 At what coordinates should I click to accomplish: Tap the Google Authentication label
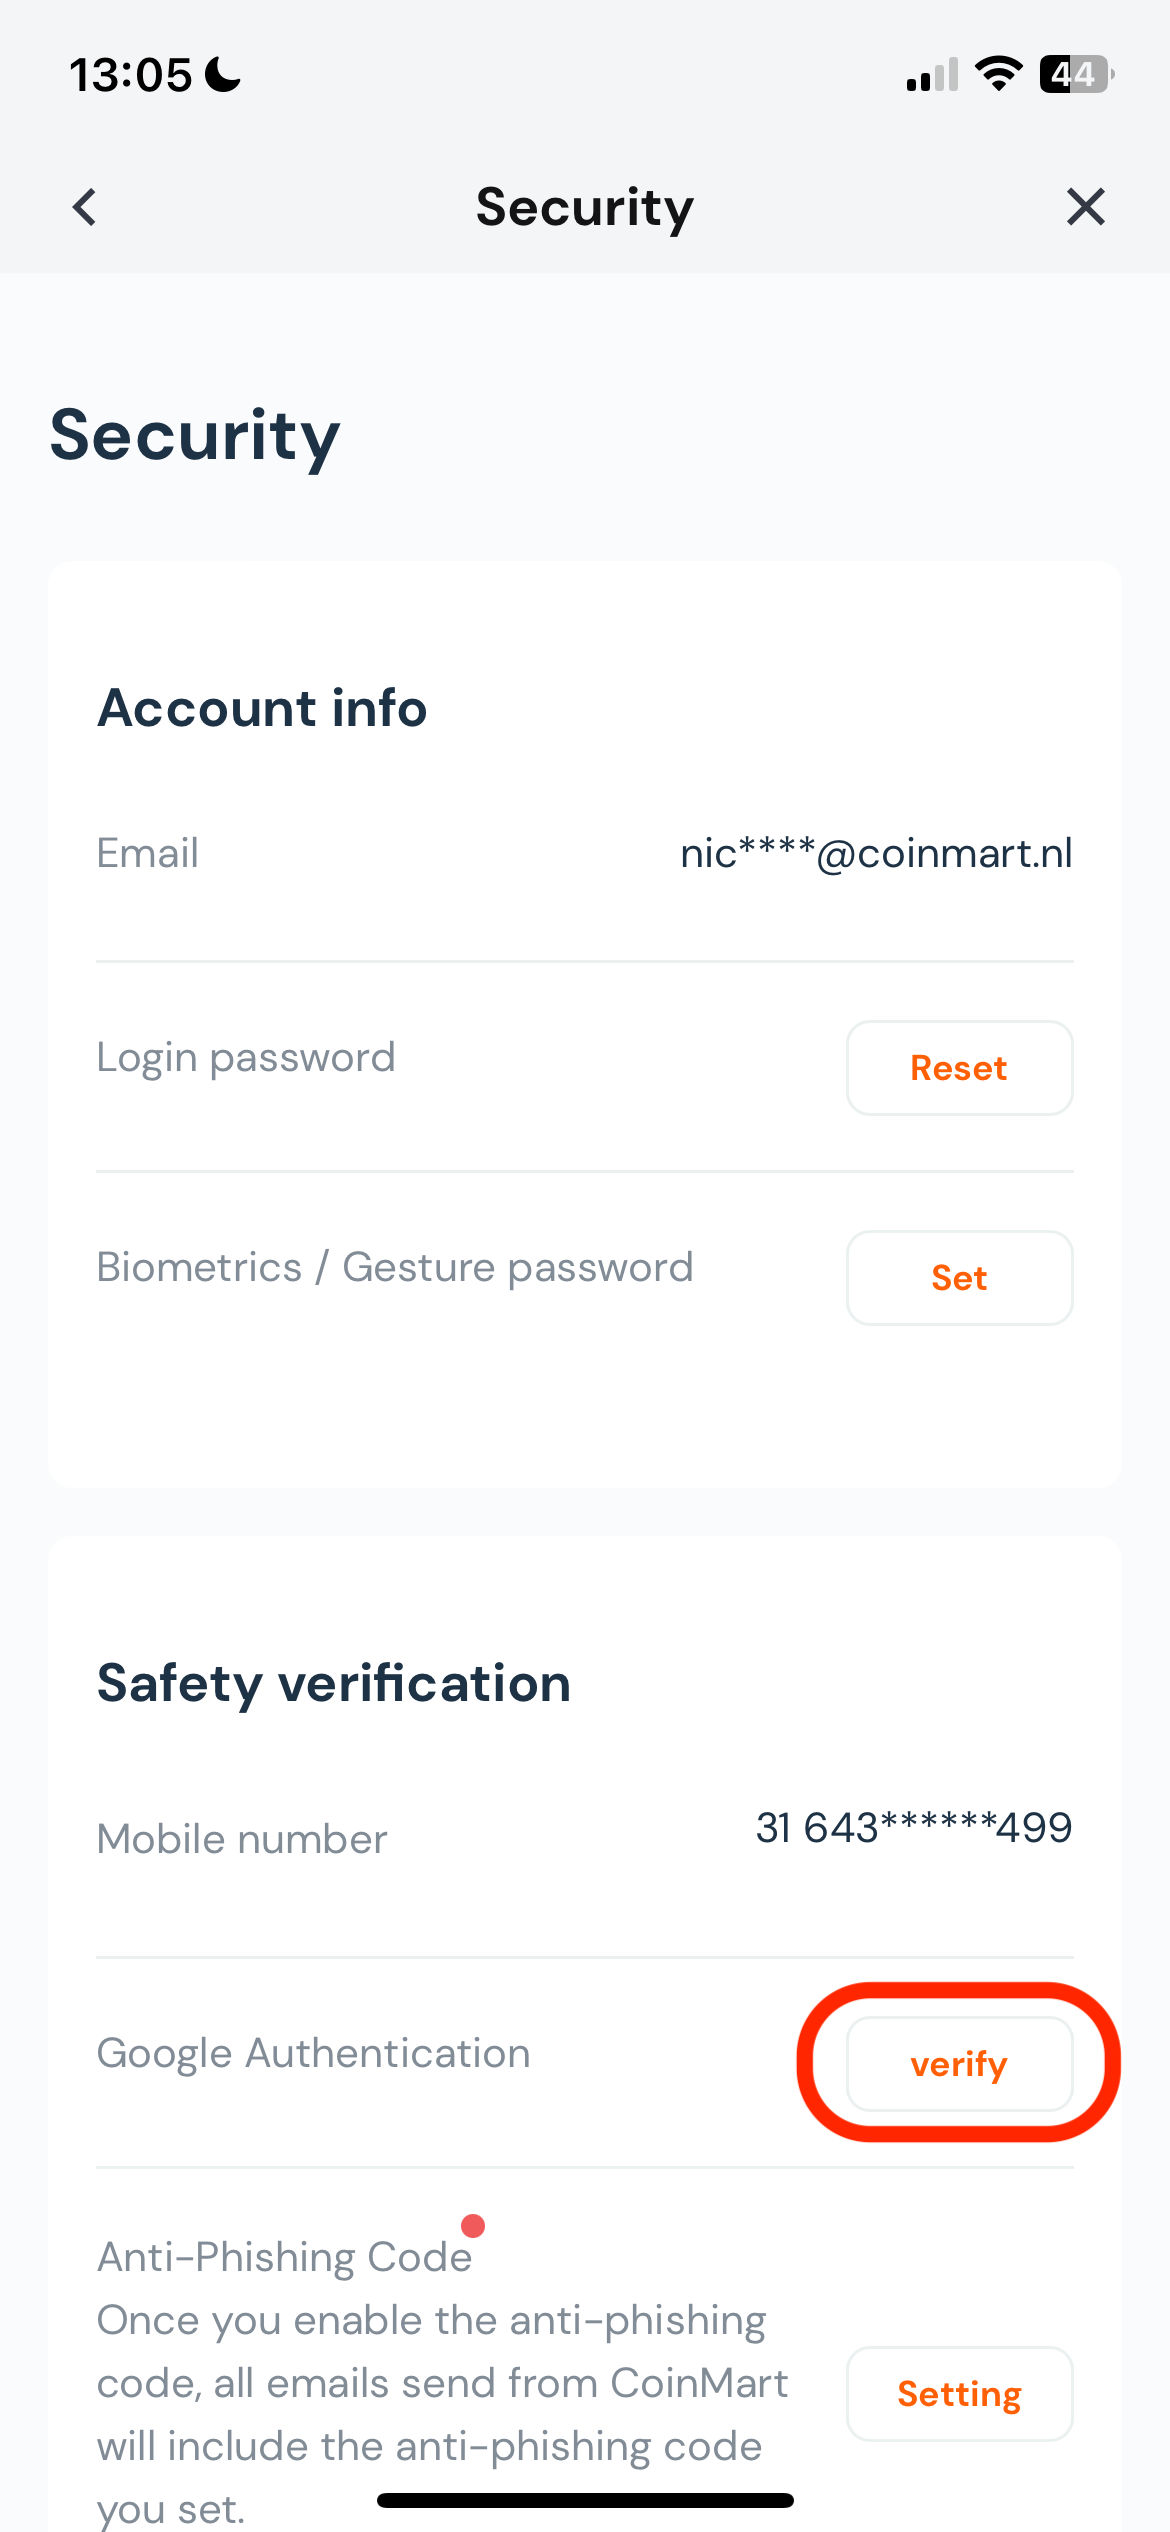[x=313, y=2053]
